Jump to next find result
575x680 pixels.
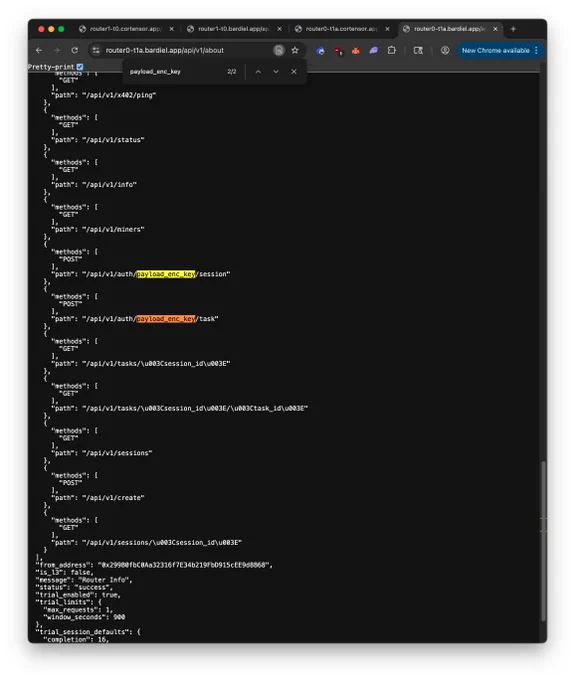point(276,72)
